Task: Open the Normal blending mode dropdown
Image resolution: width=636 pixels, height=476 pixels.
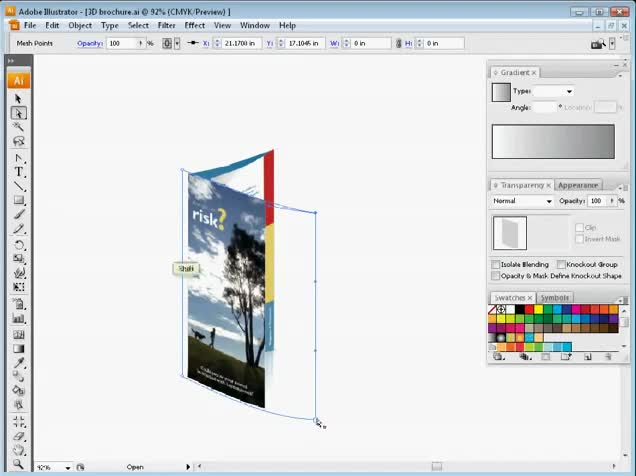Action: point(548,201)
